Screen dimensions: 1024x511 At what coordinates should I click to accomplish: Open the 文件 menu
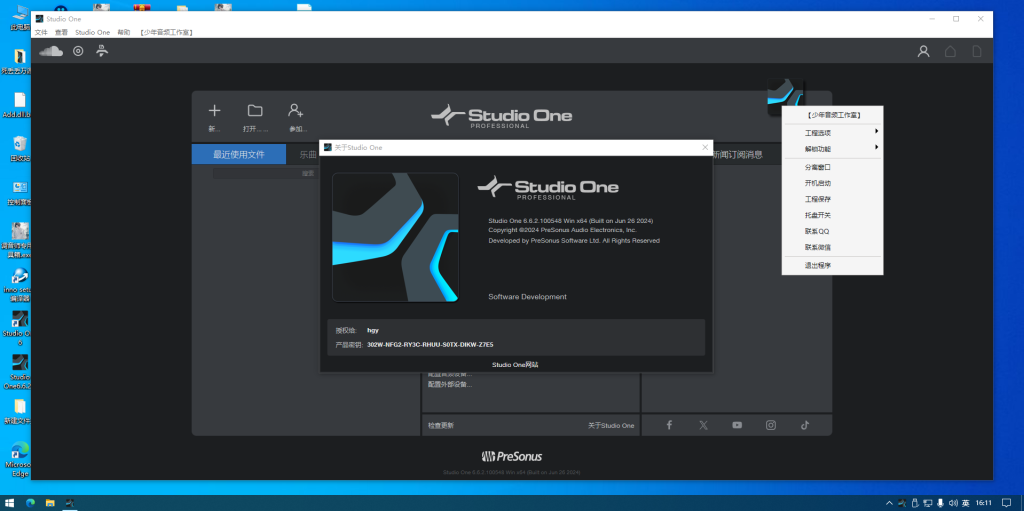[41, 32]
